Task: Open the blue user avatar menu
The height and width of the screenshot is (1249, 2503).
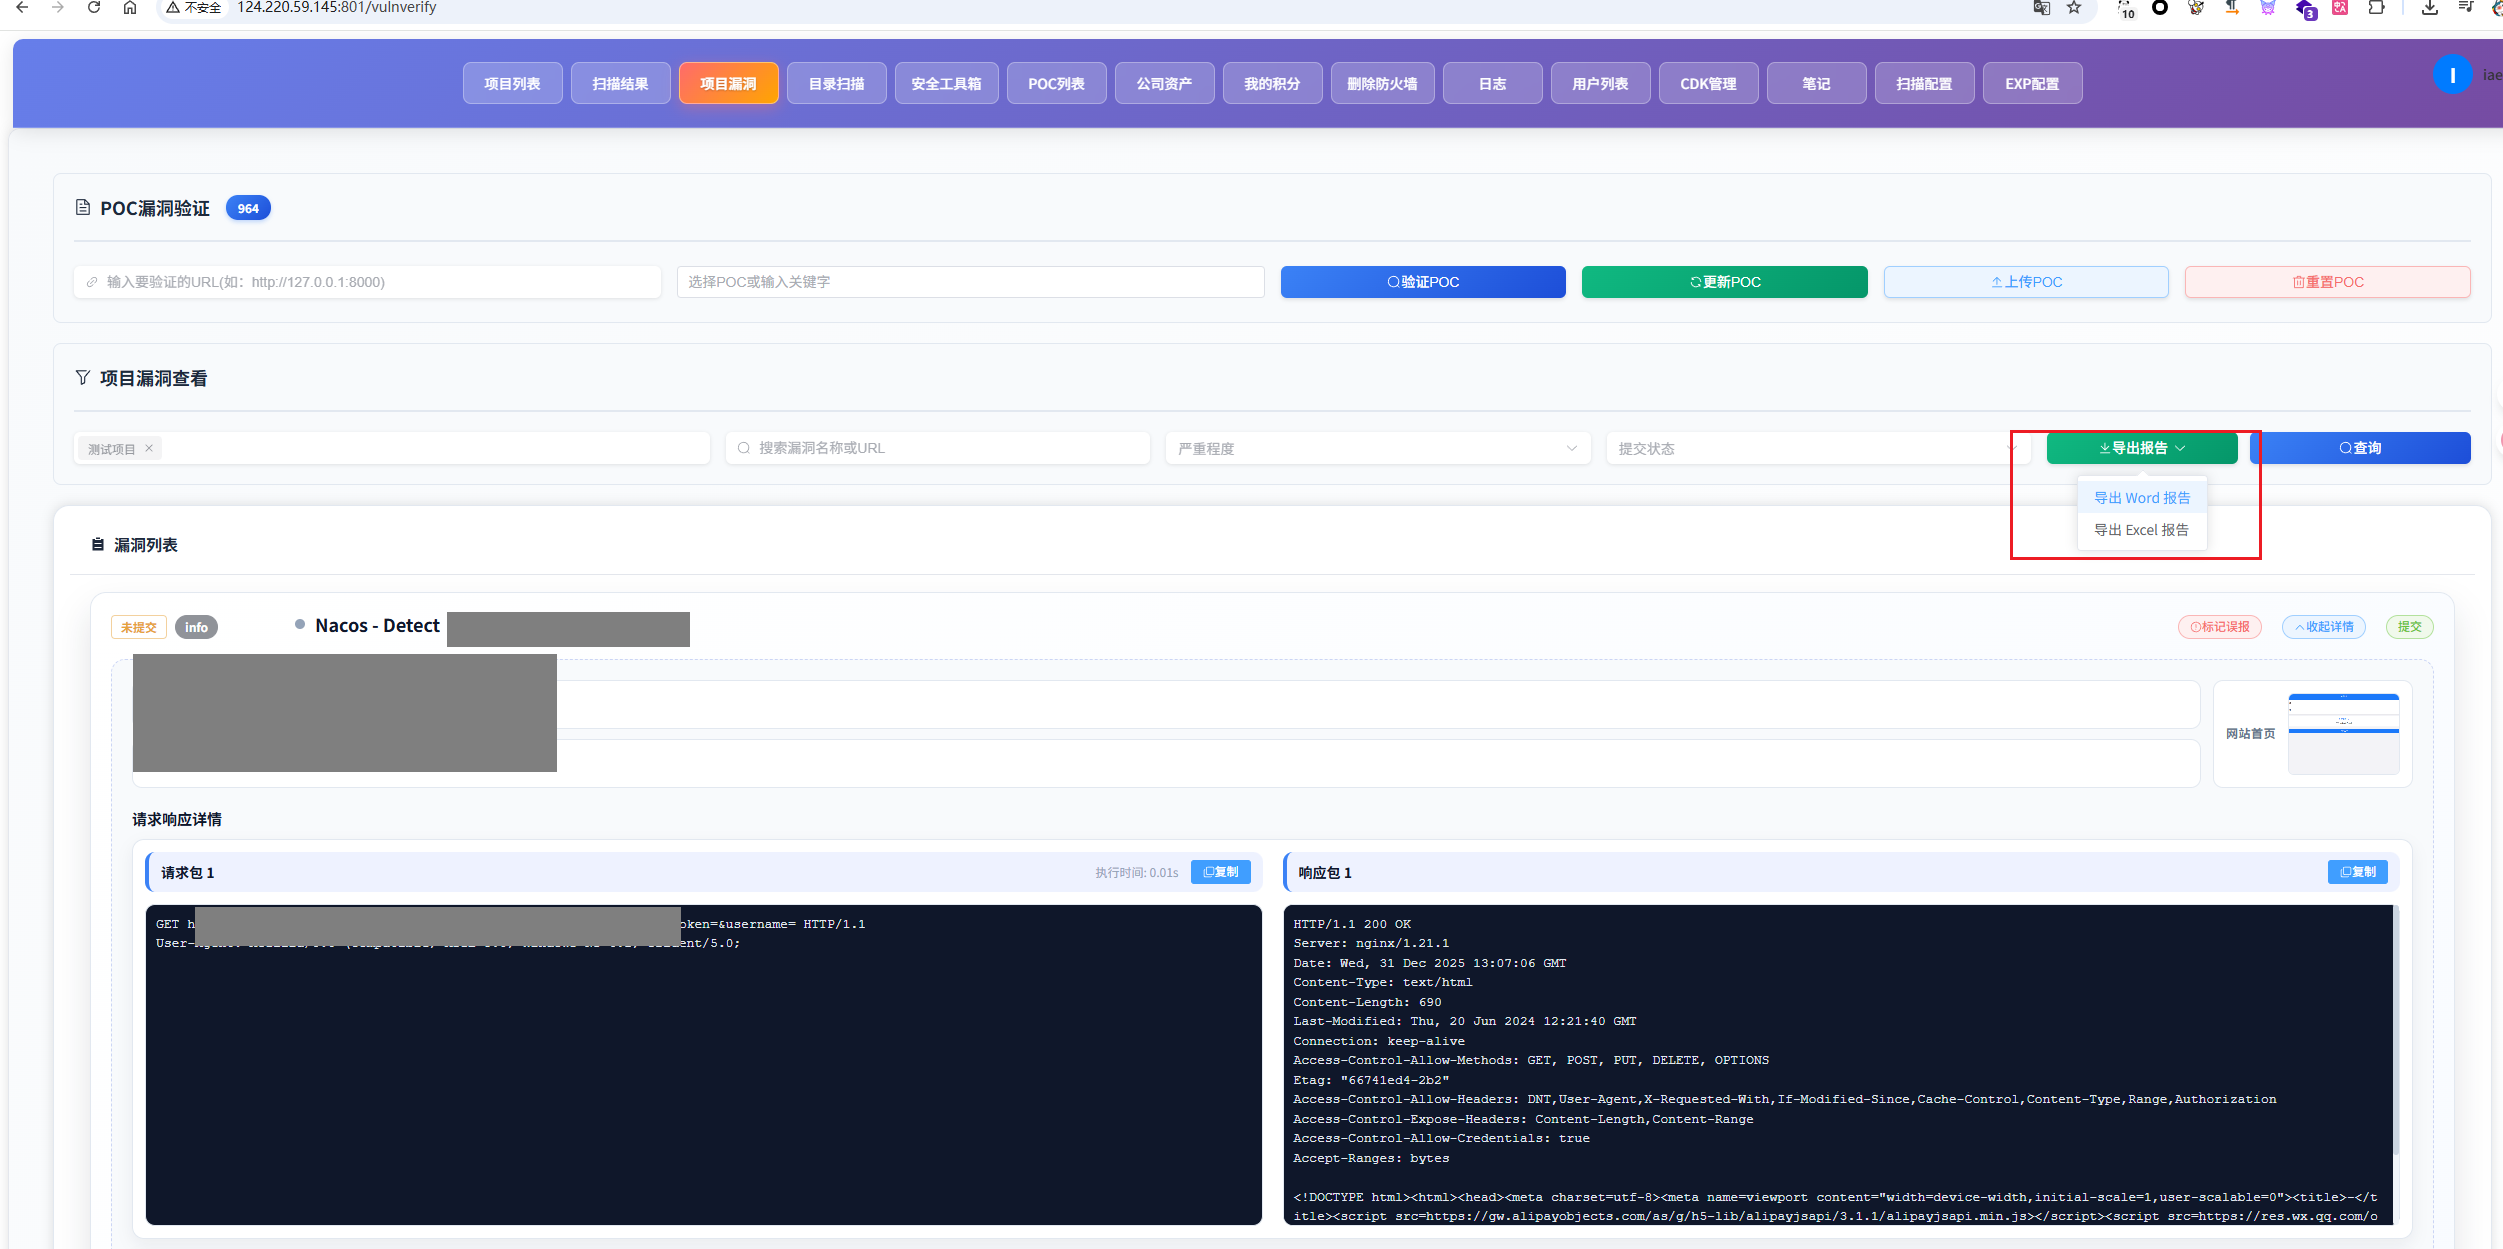Action: [2452, 75]
